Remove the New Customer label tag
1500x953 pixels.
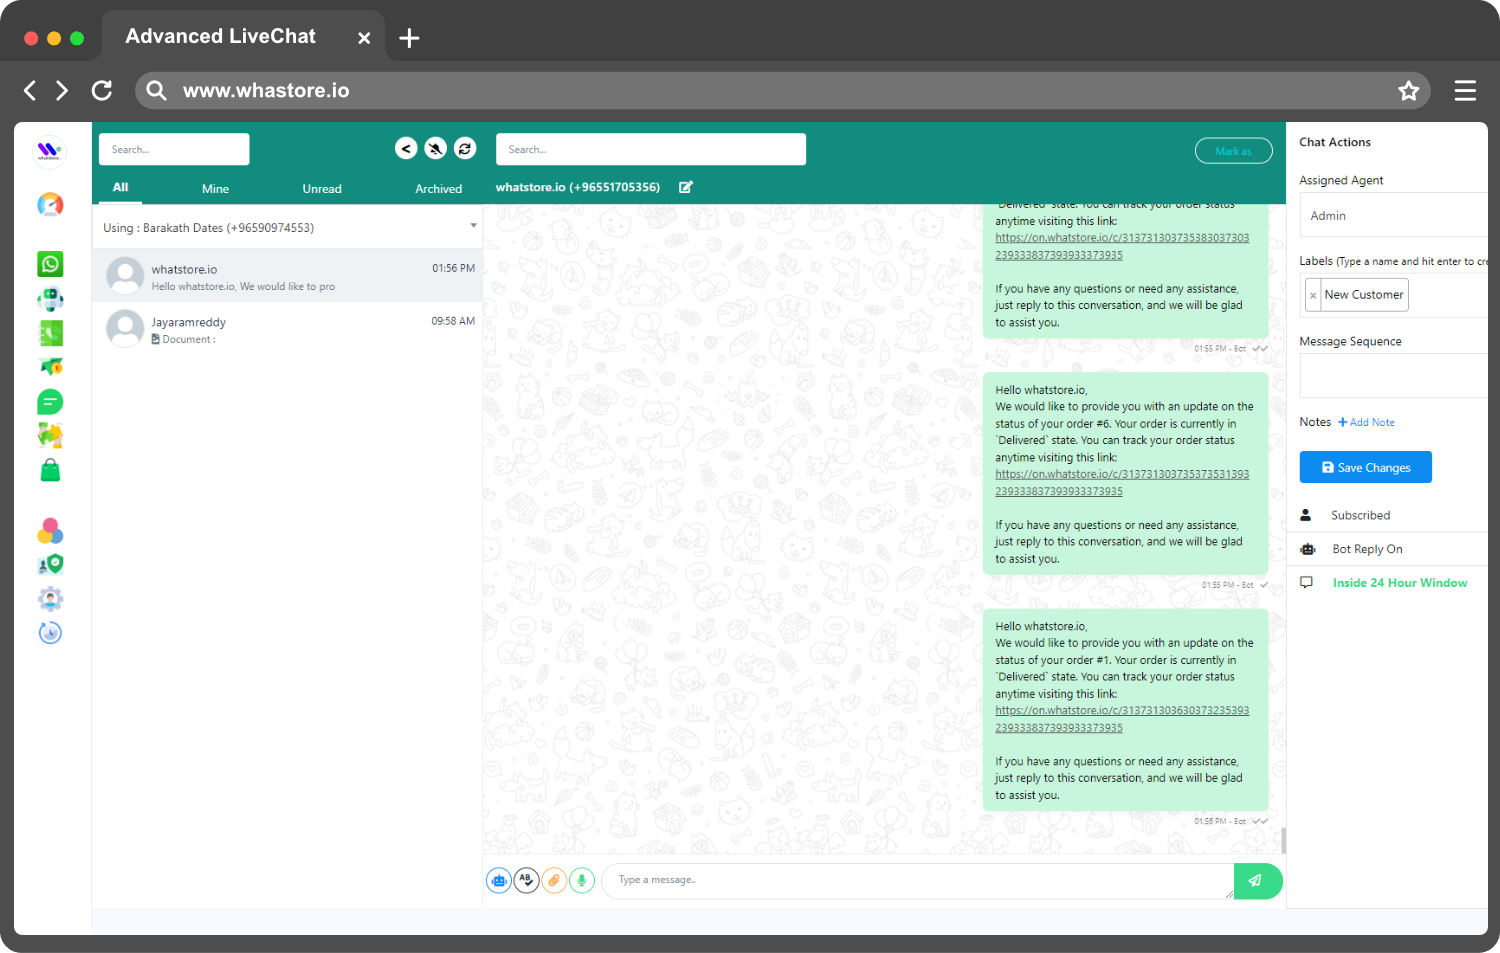[1313, 295]
